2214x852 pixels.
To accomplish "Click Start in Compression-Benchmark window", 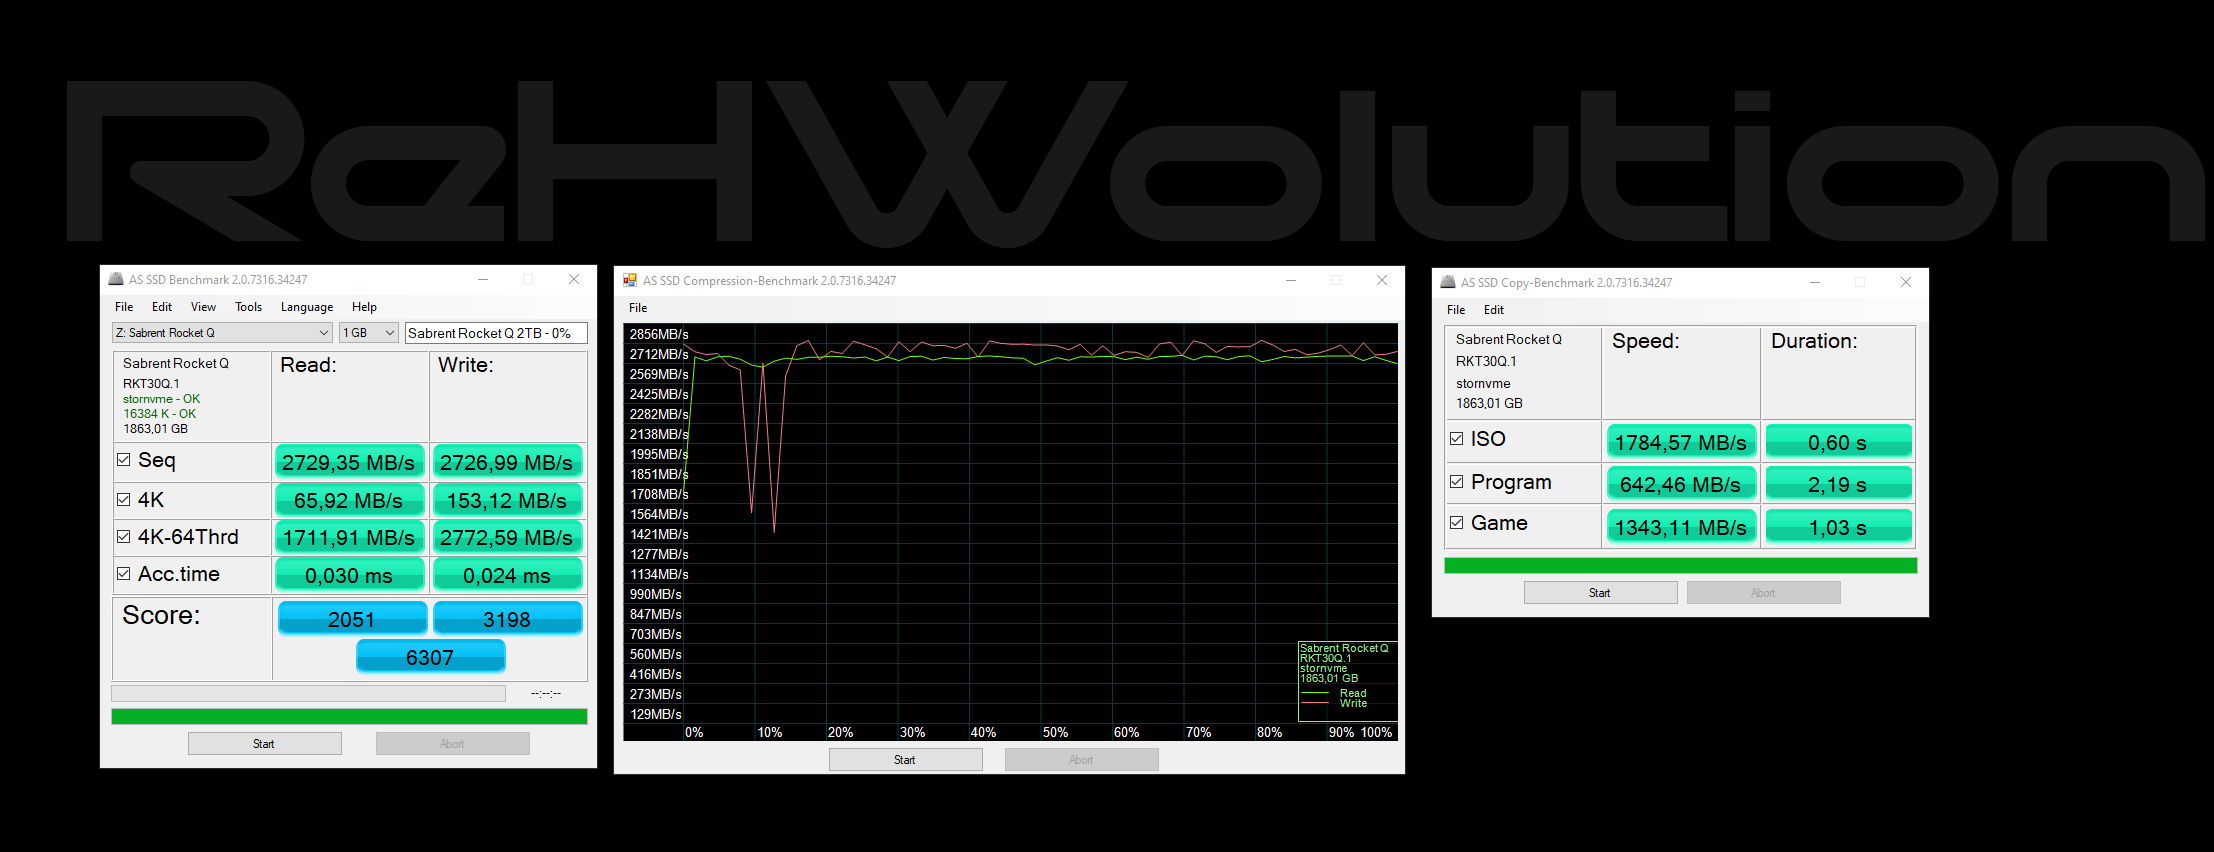I will [x=906, y=760].
